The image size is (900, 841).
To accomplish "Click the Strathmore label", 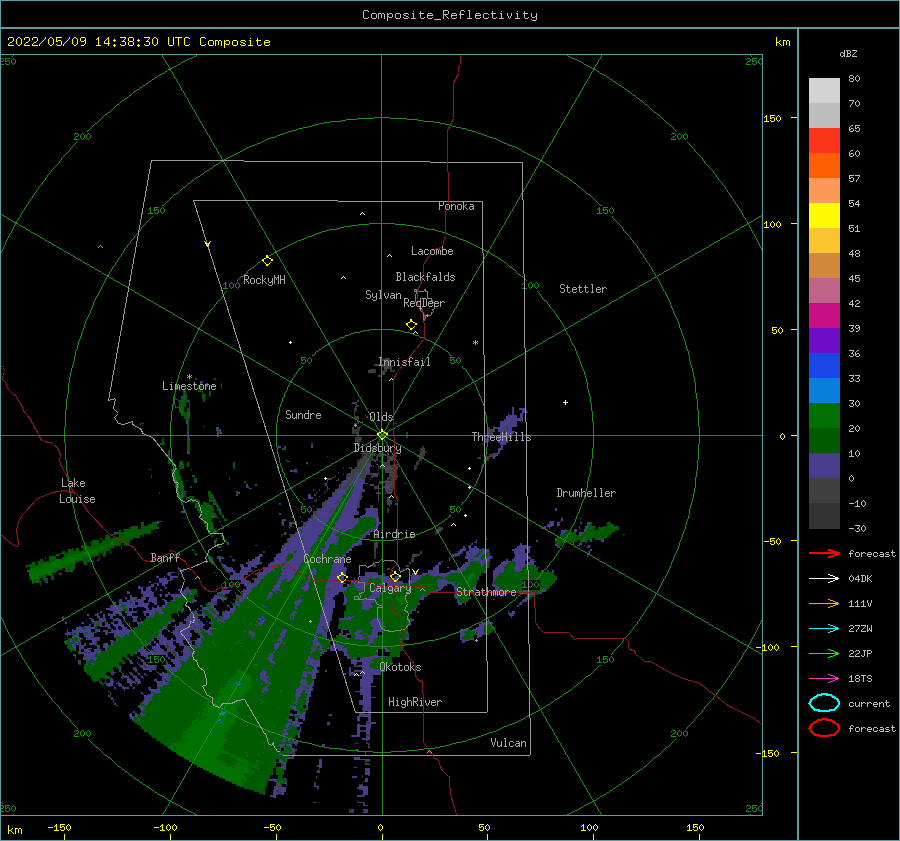I will click(x=486, y=592).
